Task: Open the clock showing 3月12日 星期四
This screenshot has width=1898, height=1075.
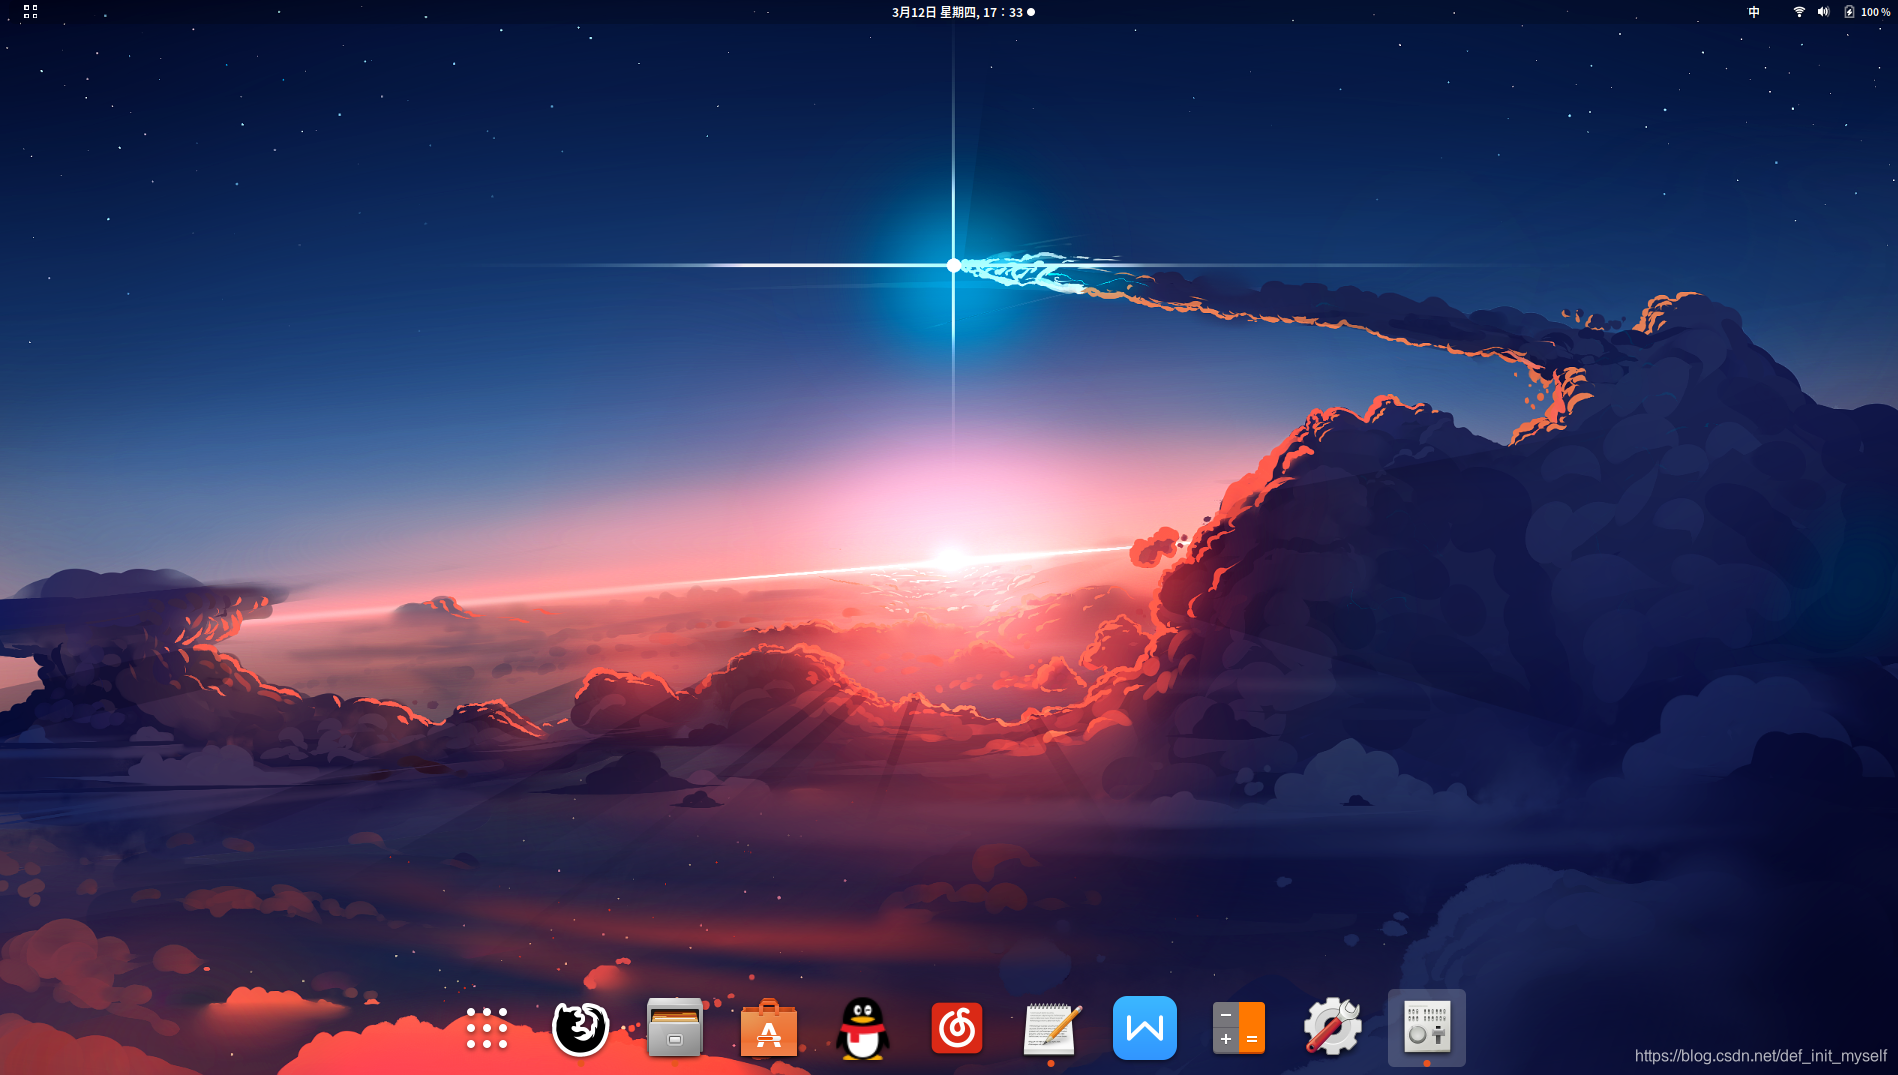Action: point(950,12)
